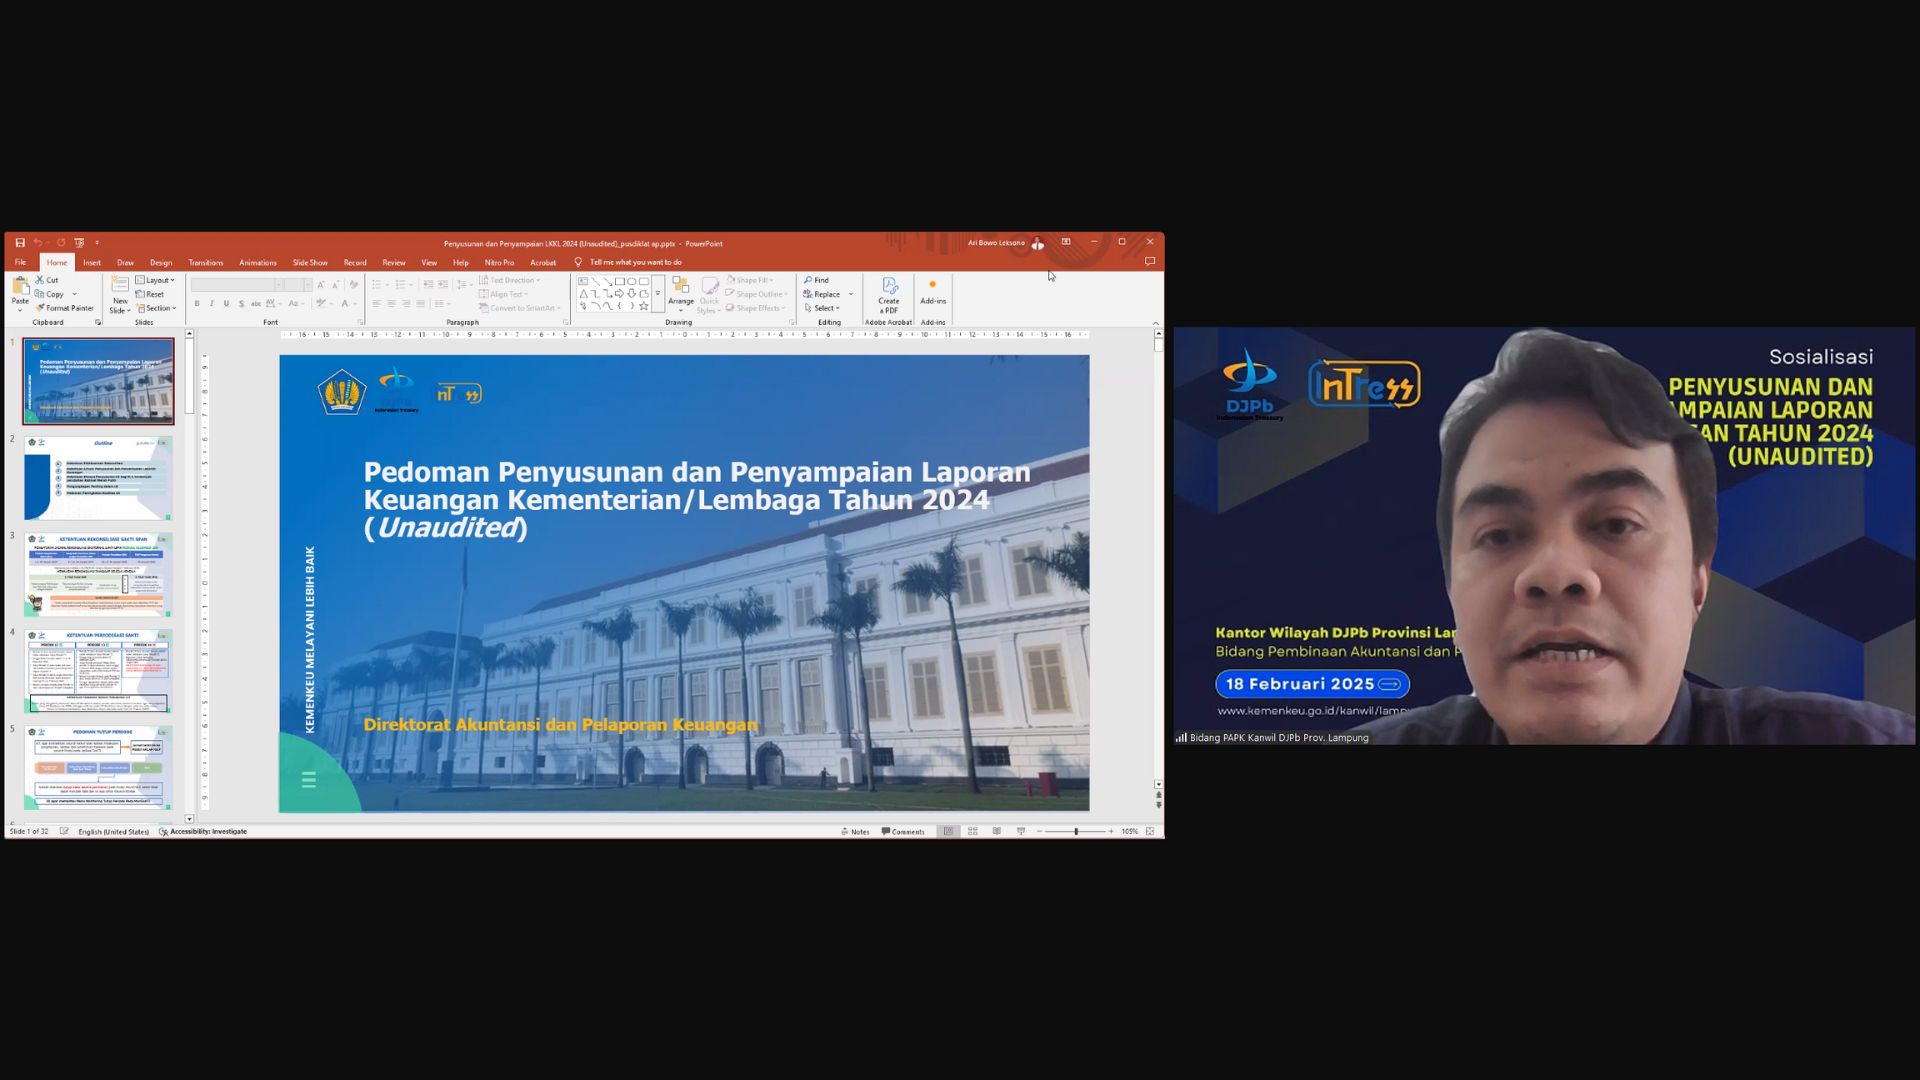
Task: Expand the shapes gallery More arrow
Action: click(x=658, y=294)
